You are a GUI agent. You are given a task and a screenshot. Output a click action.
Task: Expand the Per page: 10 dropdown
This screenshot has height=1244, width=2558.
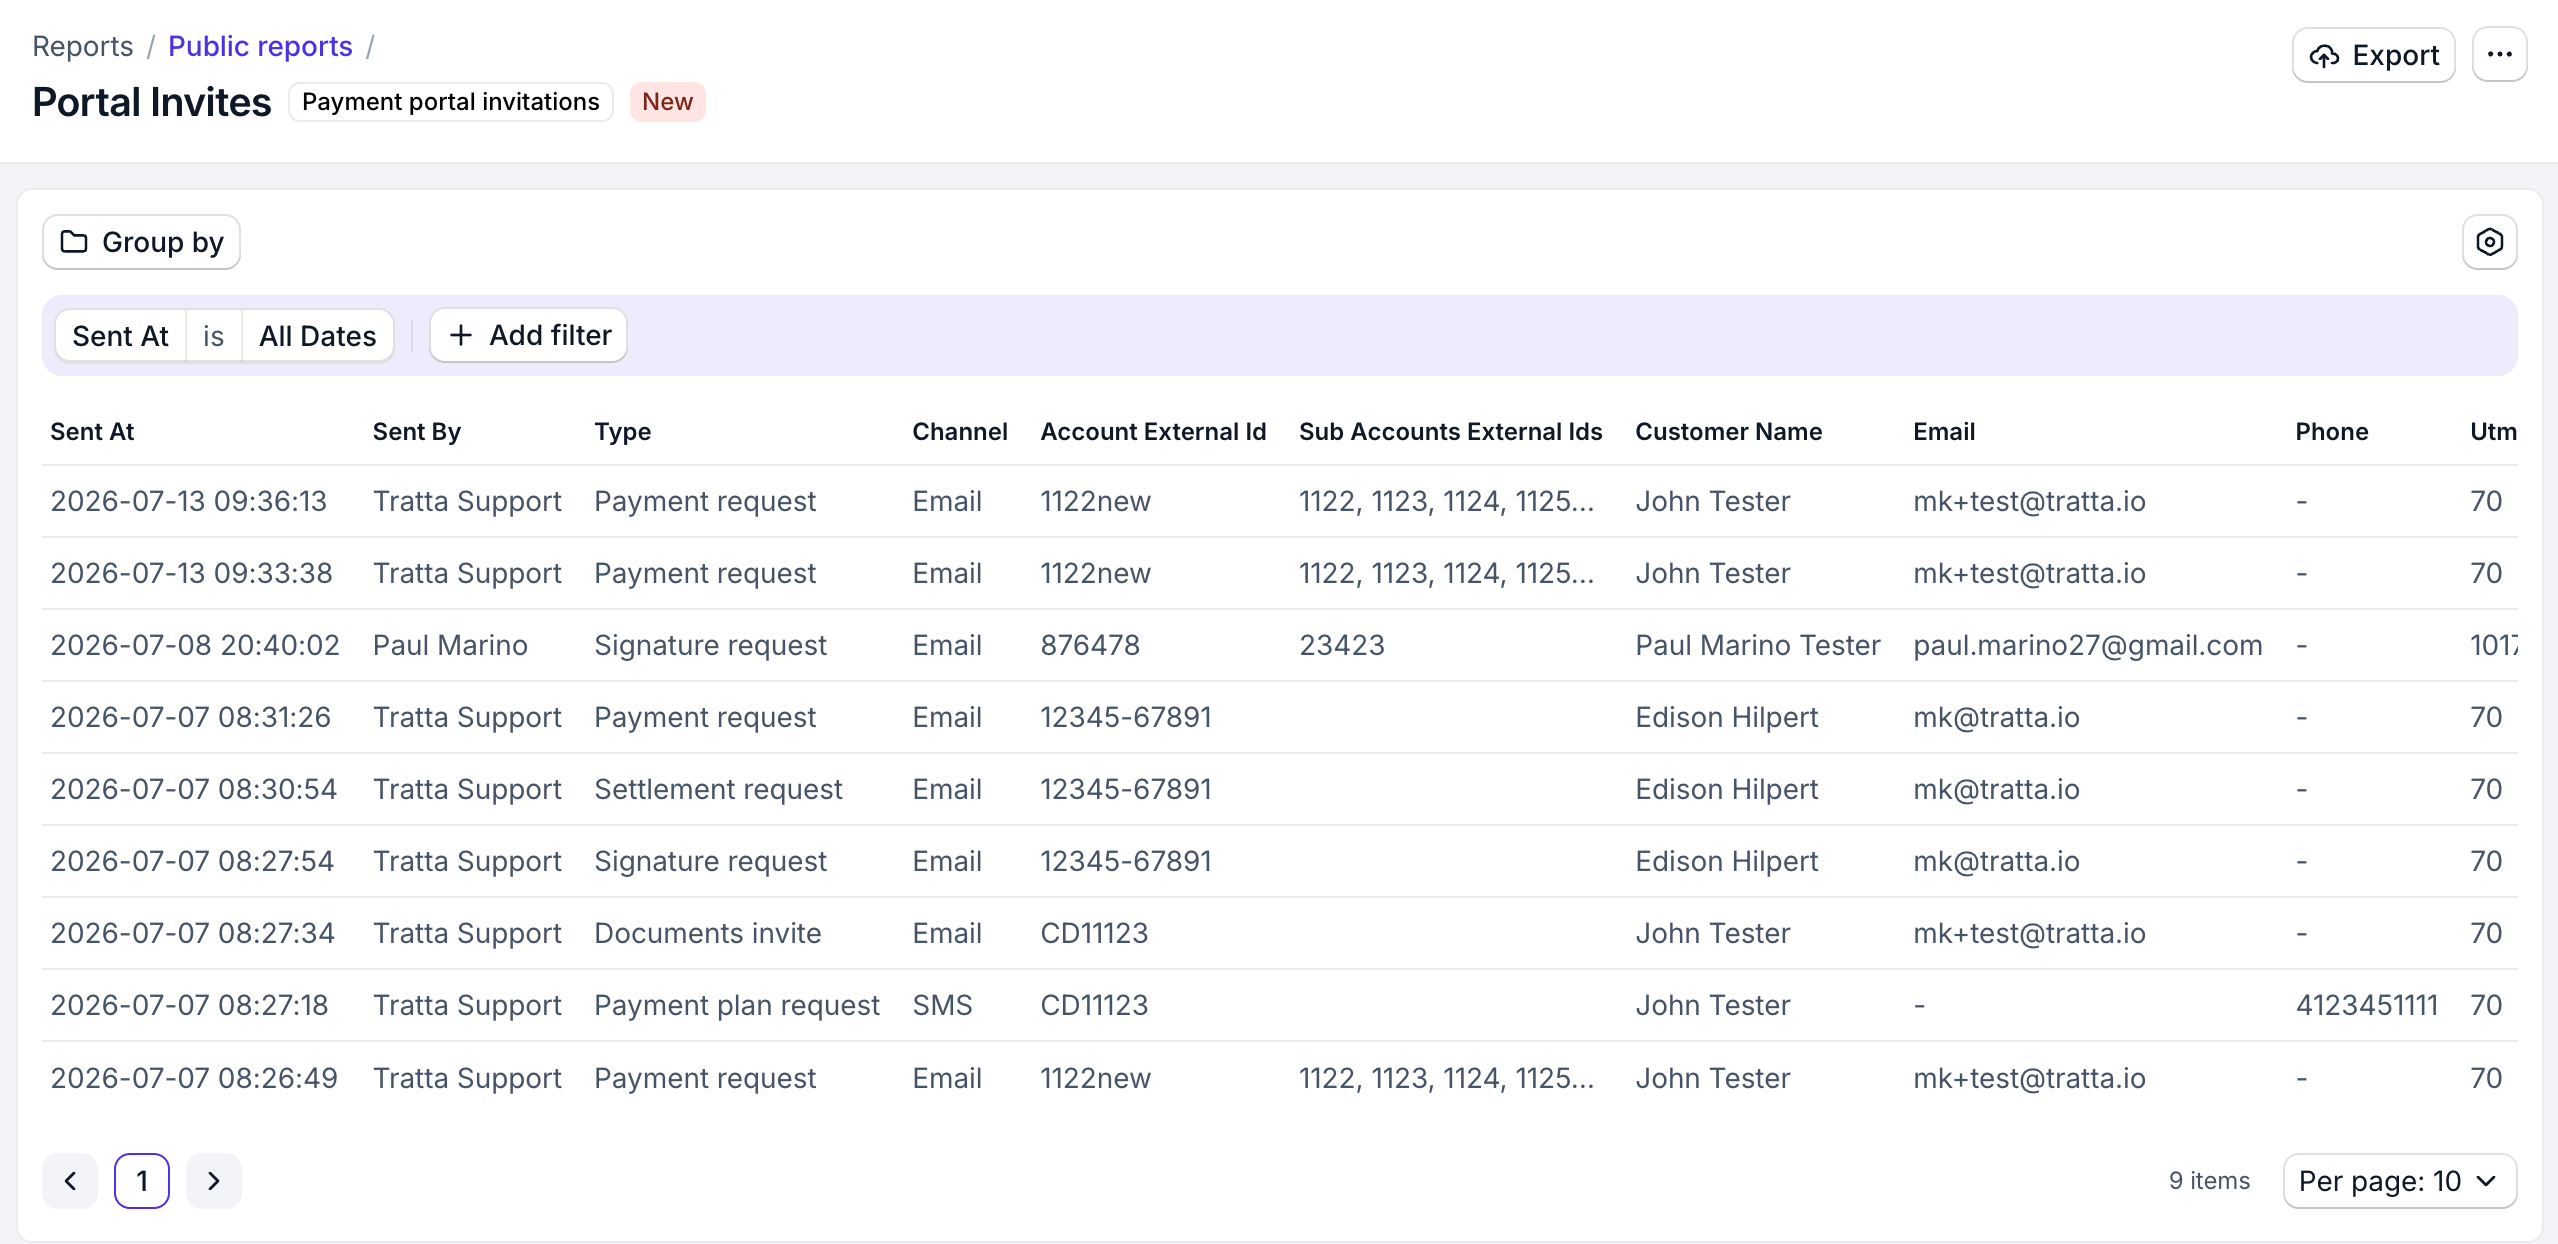pyautogui.click(x=2399, y=1181)
